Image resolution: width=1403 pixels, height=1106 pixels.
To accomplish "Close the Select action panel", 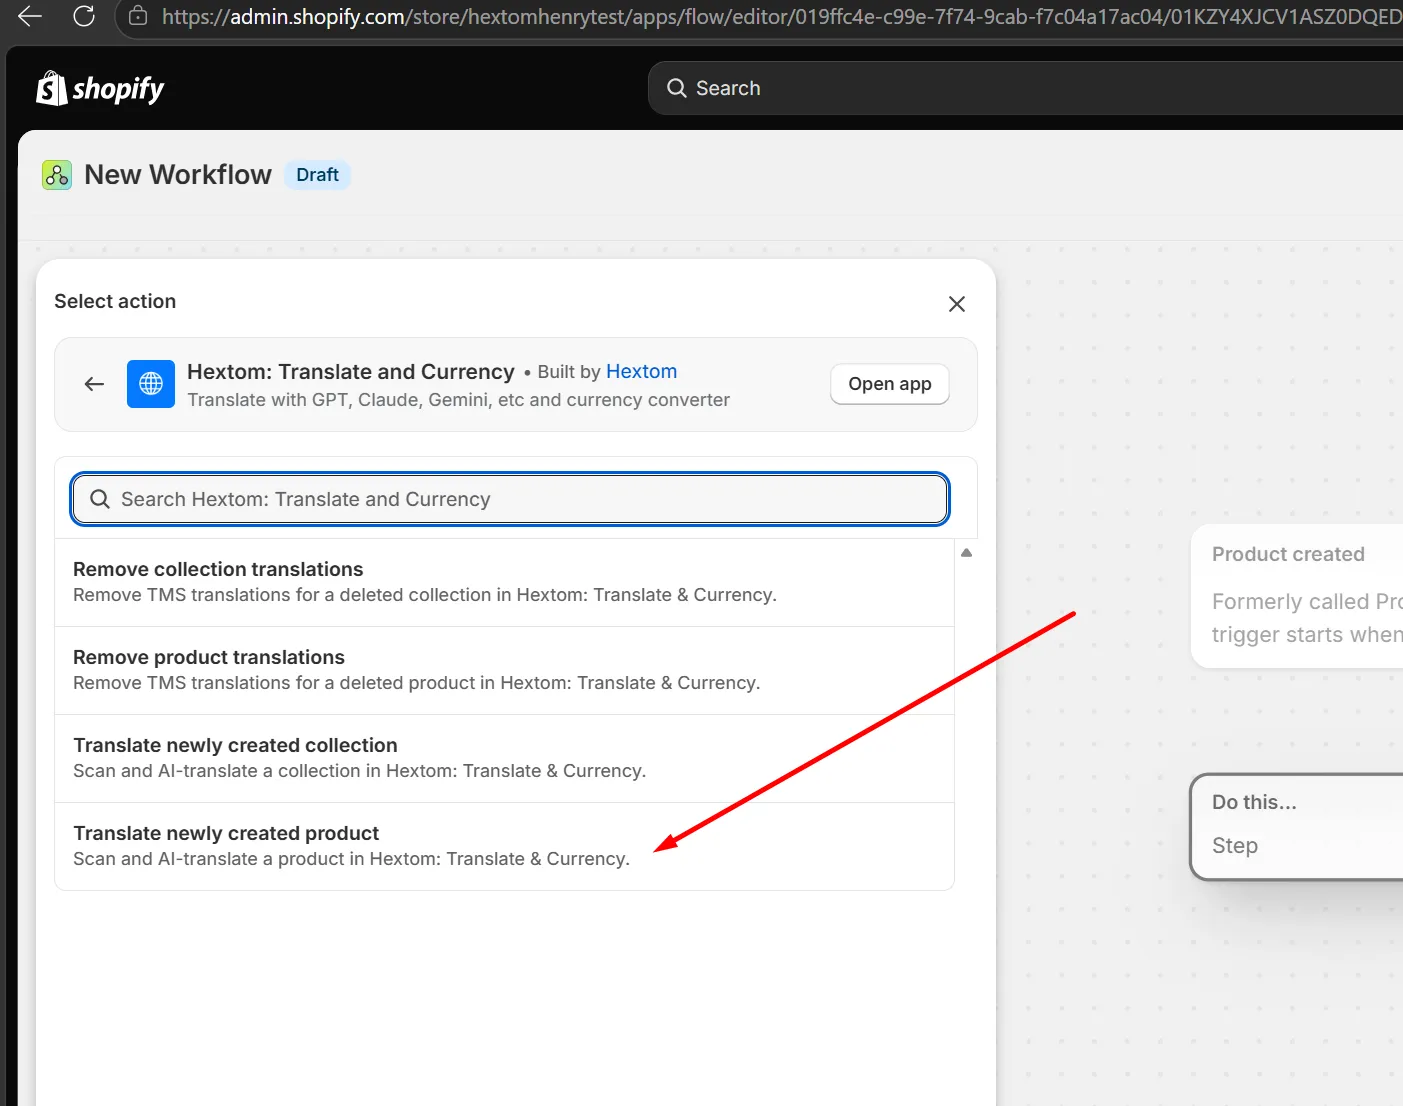I will 957,304.
